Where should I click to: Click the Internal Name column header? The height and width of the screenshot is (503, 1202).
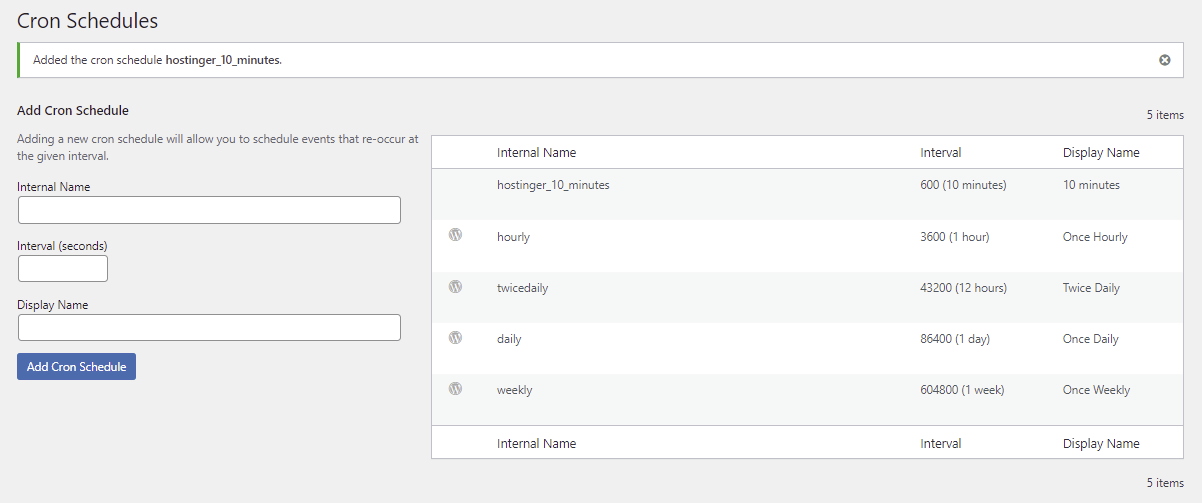click(536, 153)
